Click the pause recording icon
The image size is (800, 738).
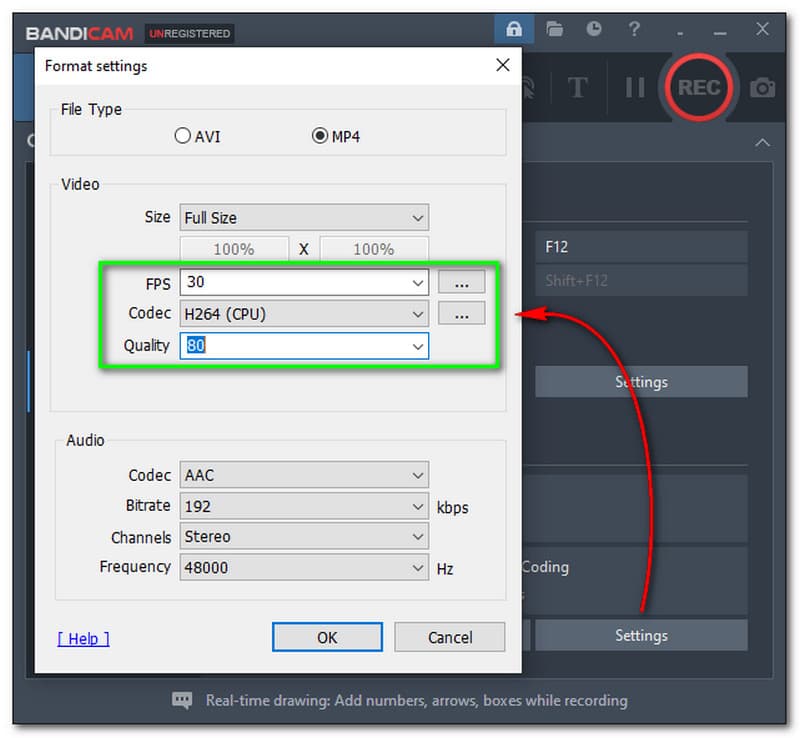point(635,88)
